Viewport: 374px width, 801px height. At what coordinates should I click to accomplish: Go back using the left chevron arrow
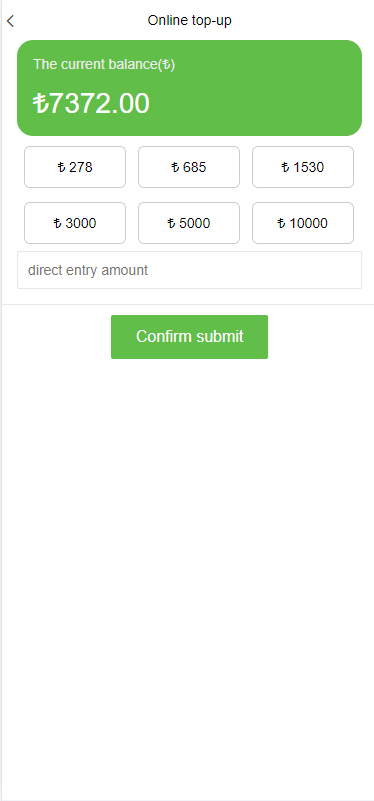(10, 21)
